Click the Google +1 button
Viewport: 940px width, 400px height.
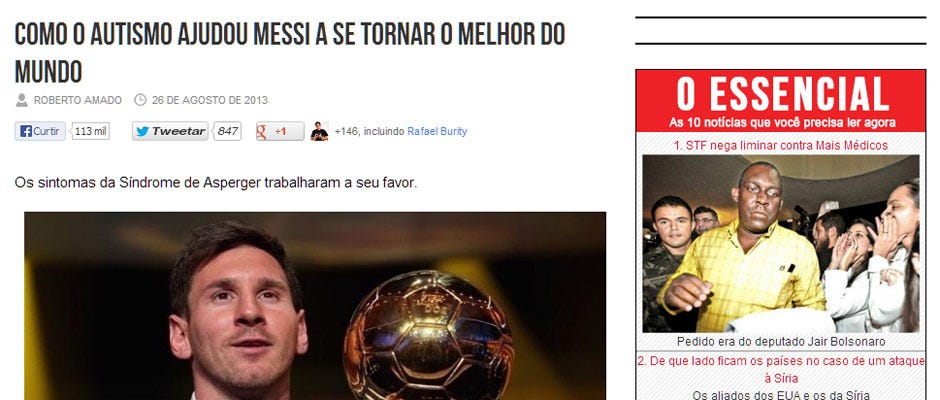click(280, 131)
